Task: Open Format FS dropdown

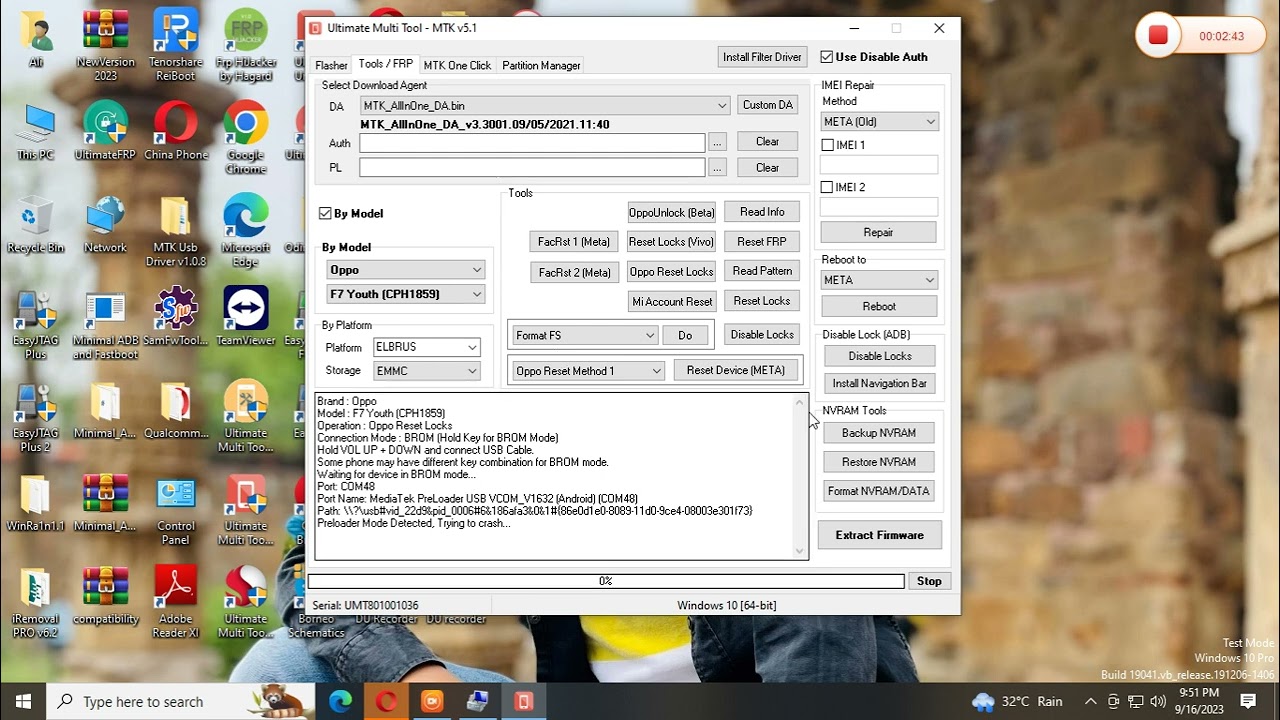Action: coord(584,335)
